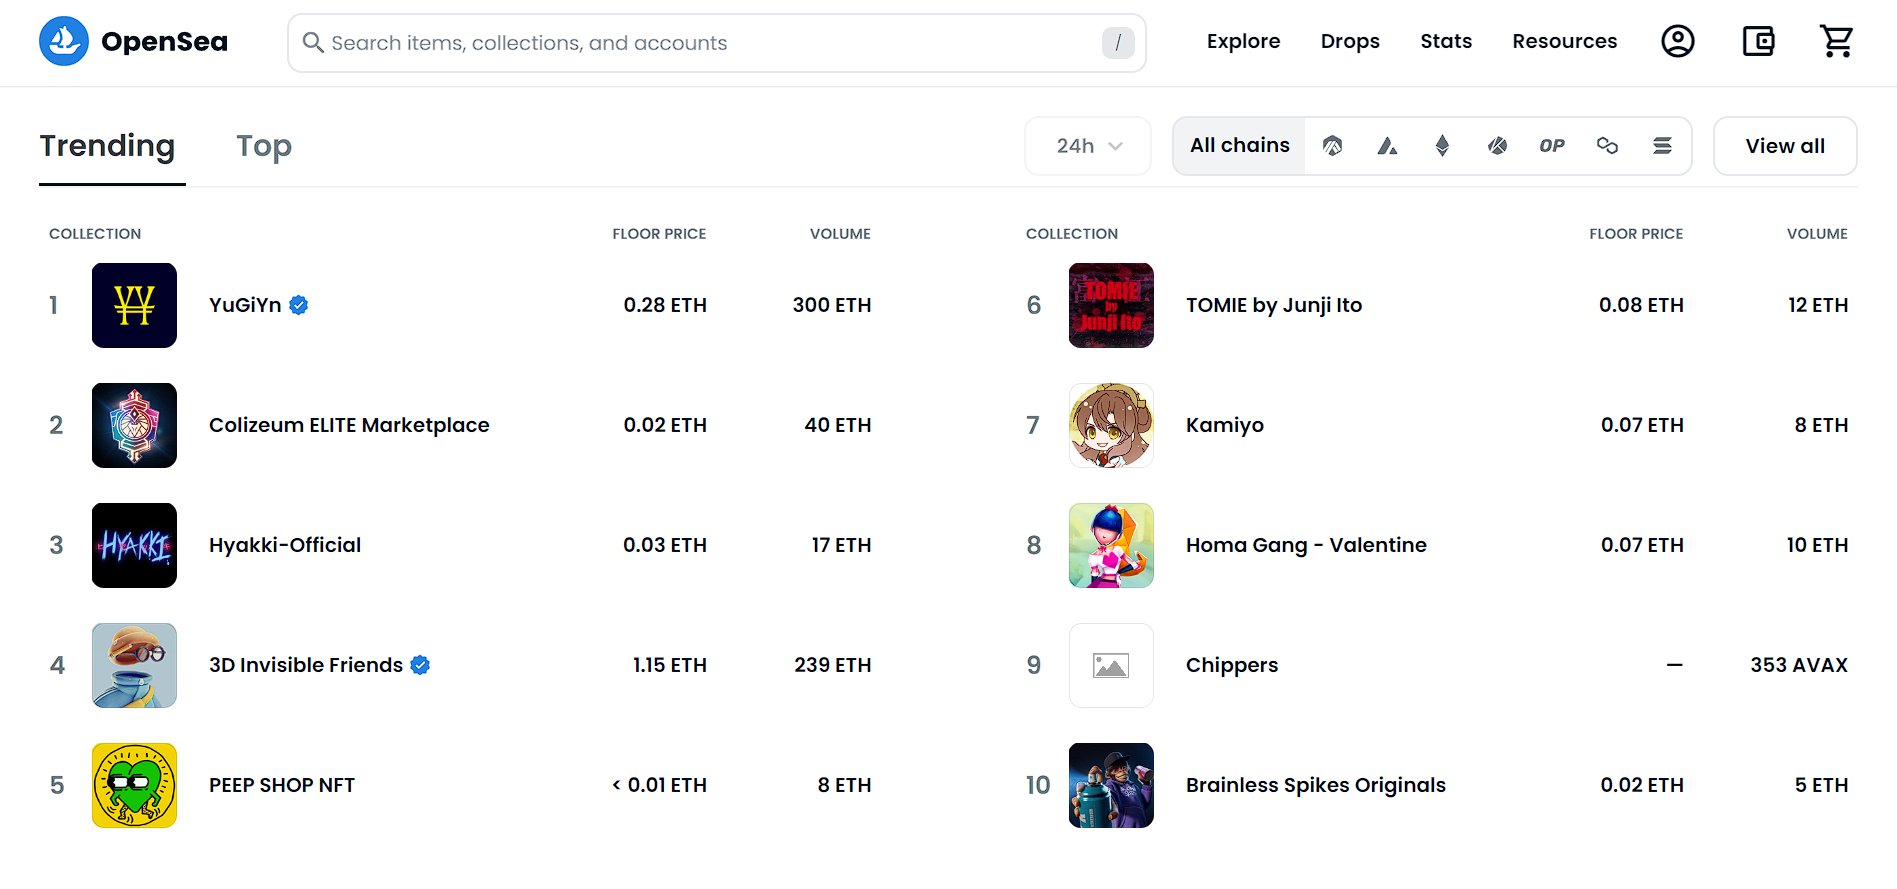Open PEEP SHOP NFT heart thumbnail
Image resolution: width=1897 pixels, height=889 pixels.
tap(134, 785)
